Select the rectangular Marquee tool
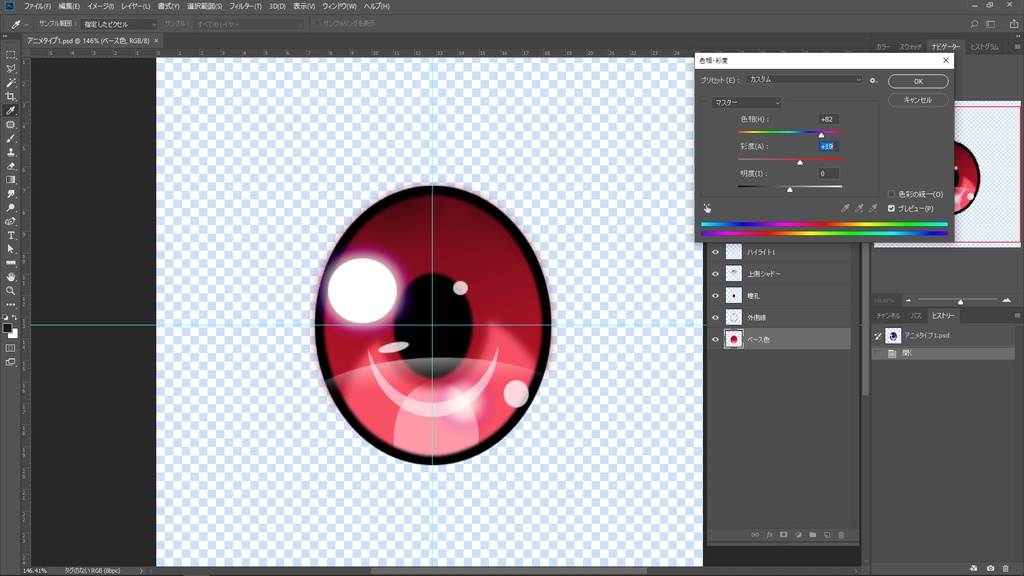 (x=11, y=55)
